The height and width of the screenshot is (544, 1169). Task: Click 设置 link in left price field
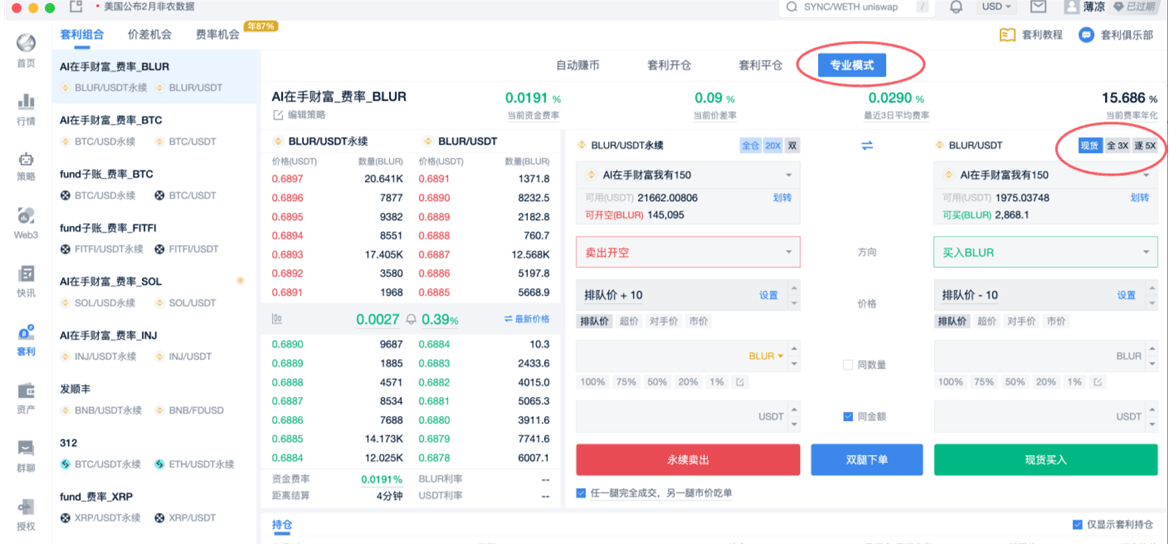[x=769, y=295]
